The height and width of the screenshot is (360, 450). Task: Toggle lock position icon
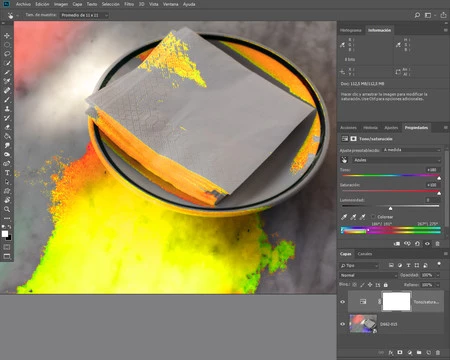coord(370,285)
